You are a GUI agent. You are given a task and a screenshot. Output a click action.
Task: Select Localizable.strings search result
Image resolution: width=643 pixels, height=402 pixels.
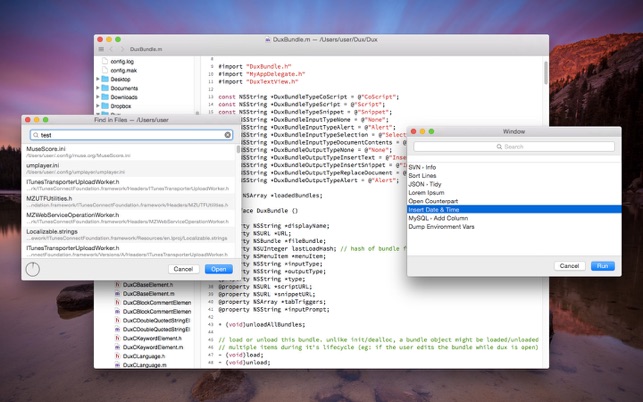pyautogui.click(x=129, y=235)
